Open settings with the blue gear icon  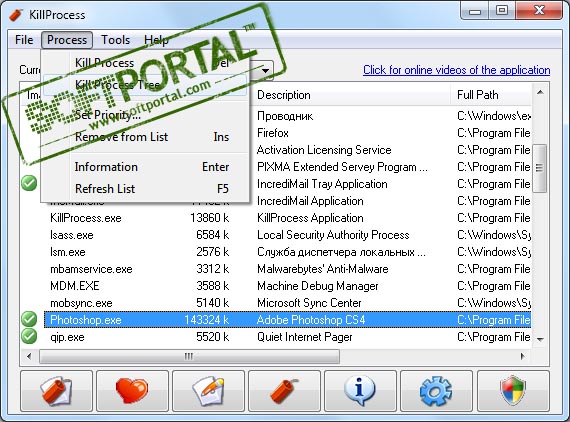[x=436, y=391]
